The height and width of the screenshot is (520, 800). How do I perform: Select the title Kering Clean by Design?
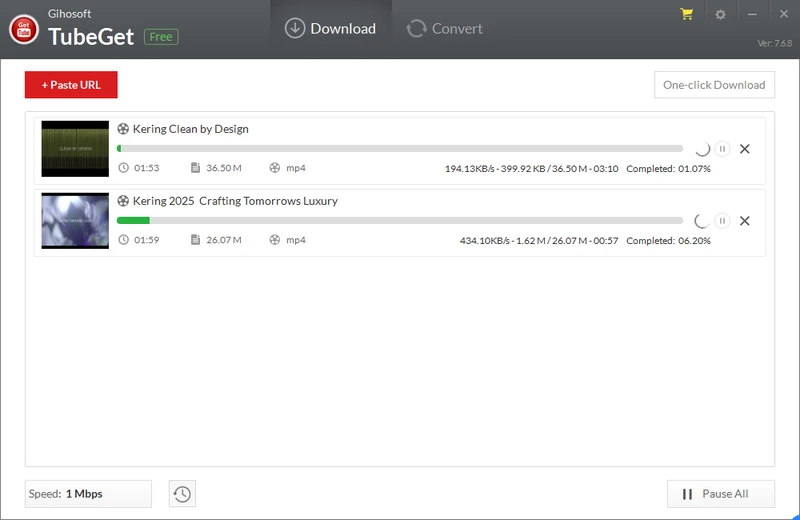[x=191, y=129]
